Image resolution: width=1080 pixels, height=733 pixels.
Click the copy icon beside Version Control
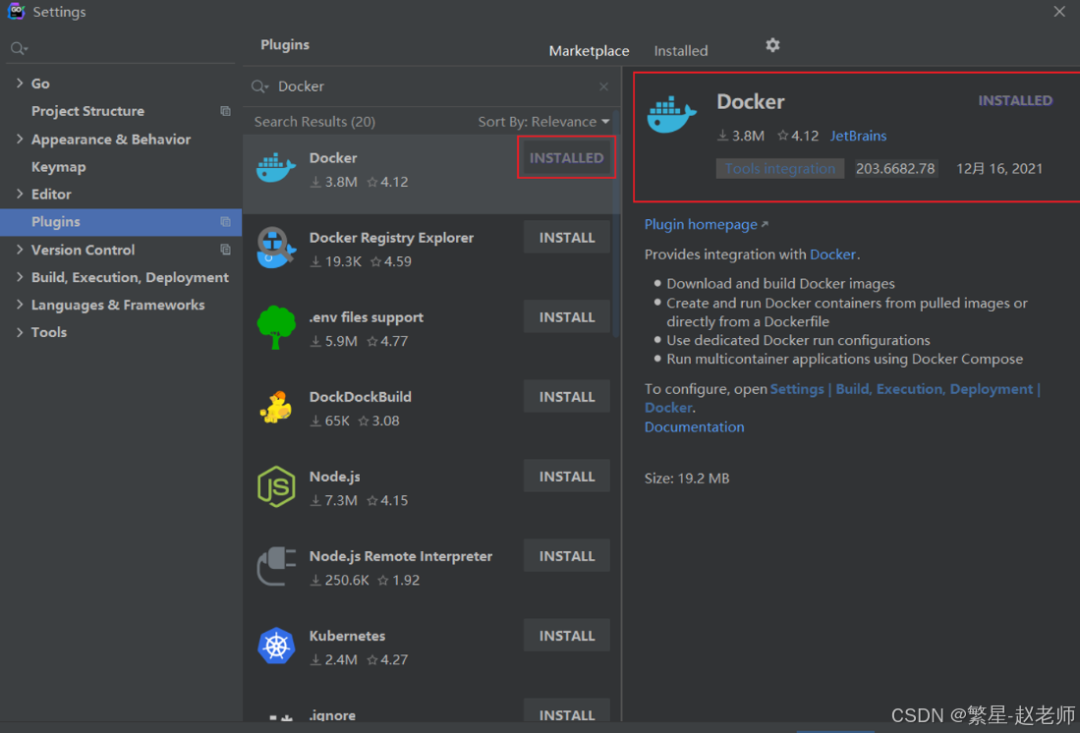point(225,249)
